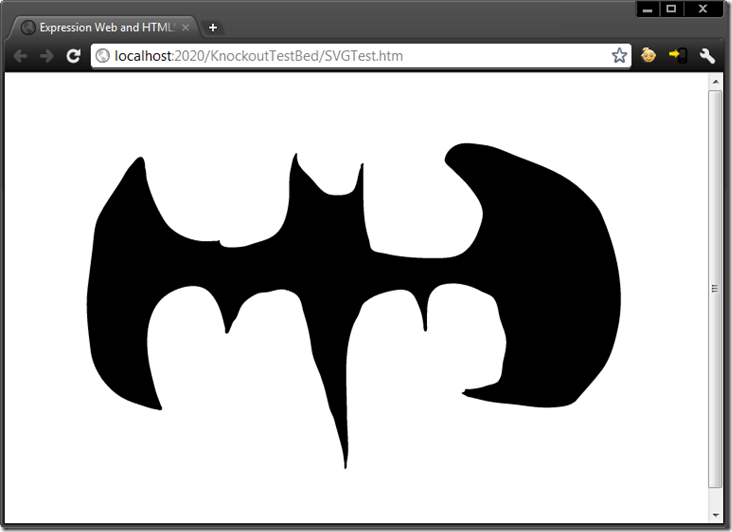The image size is (732, 532).
Task: Close the Expression Web and HTML tab
Action: point(185,28)
